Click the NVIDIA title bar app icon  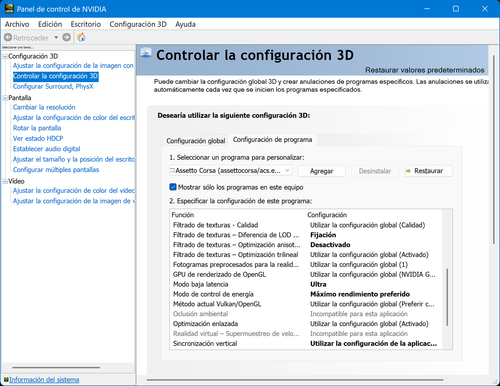[x=9, y=8]
